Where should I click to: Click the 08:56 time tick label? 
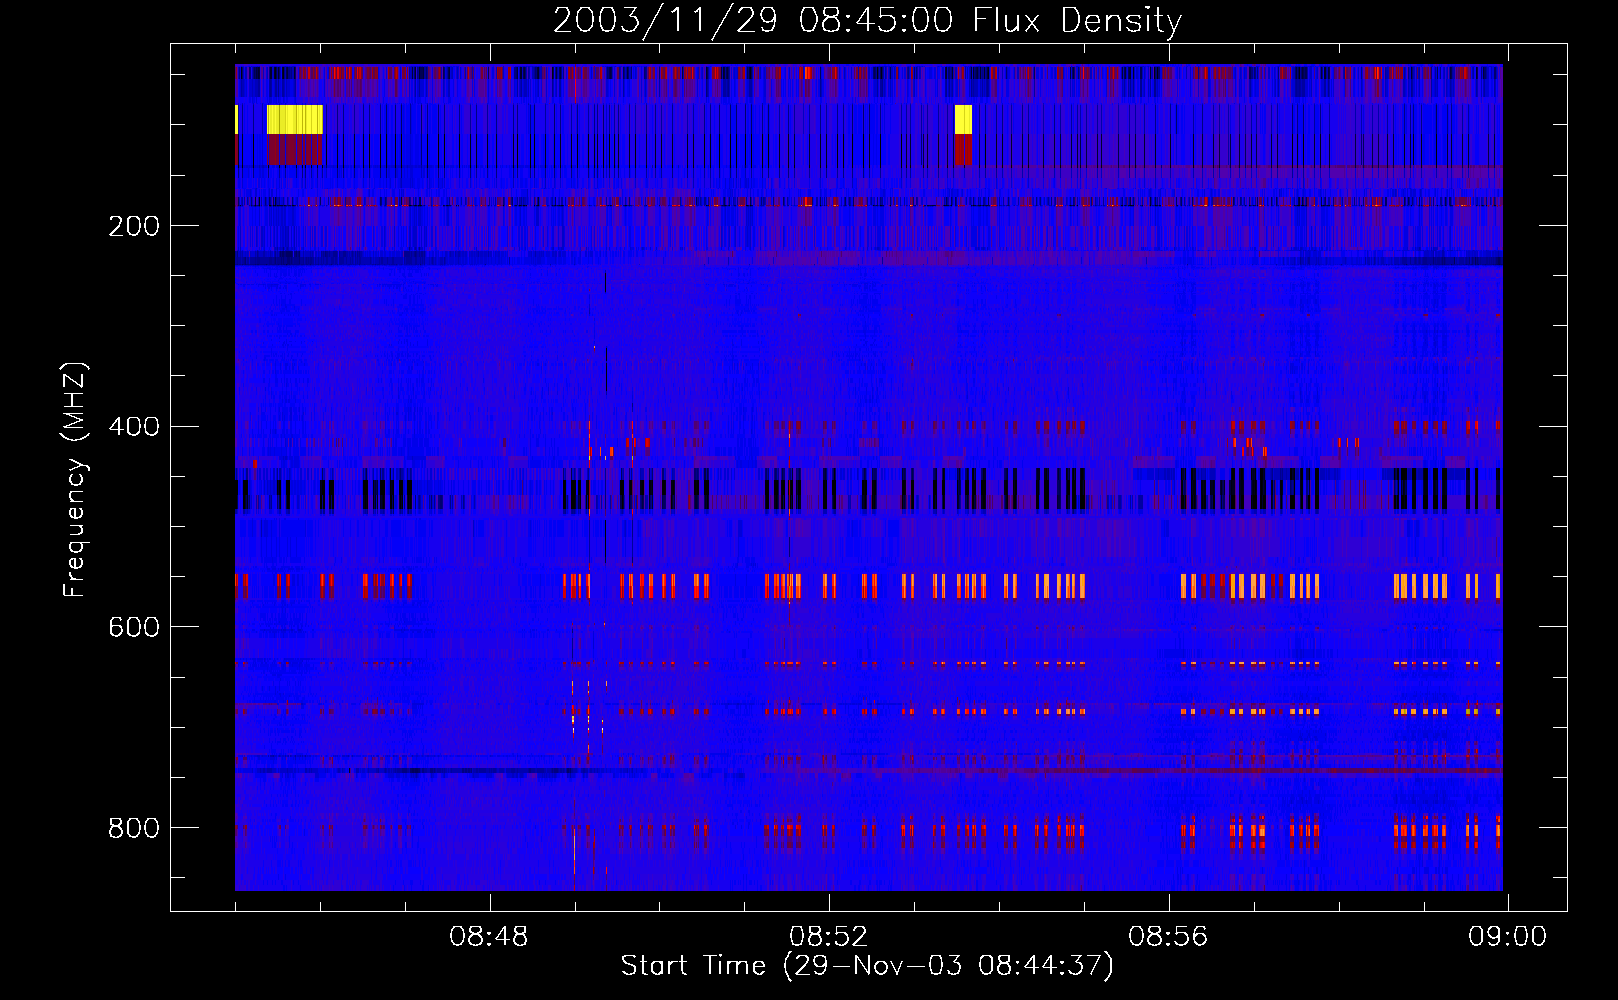(1168, 937)
